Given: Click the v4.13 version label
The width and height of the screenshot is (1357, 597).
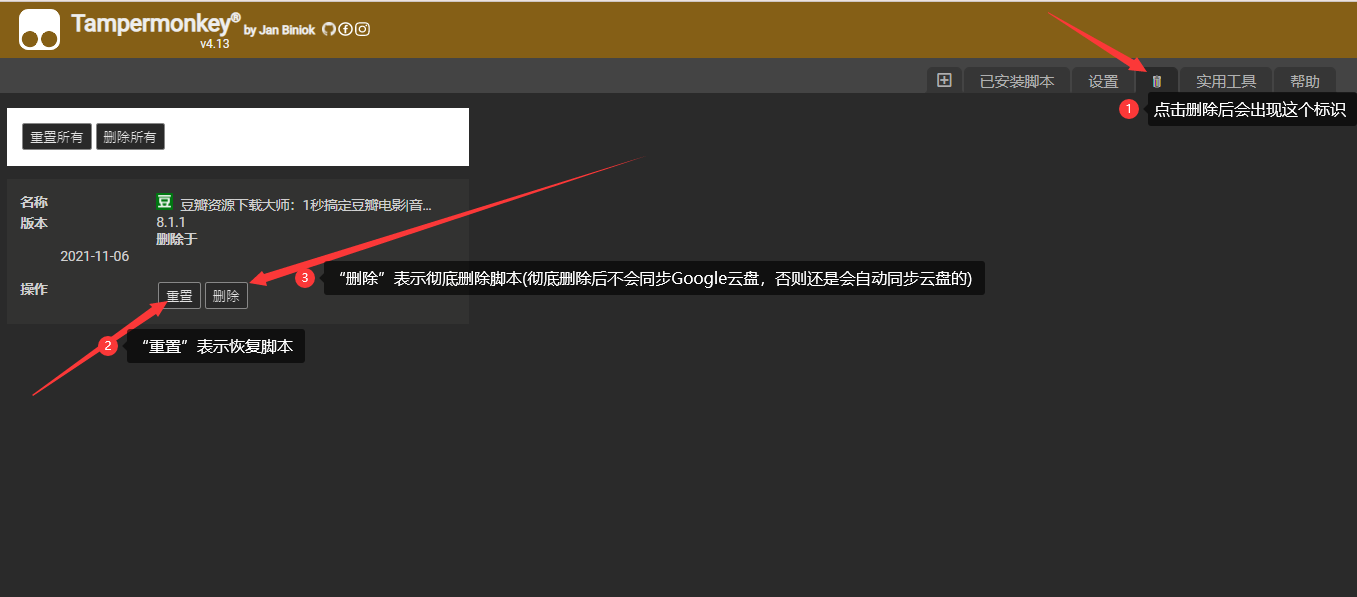Looking at the screenshot, I should [215, 44].
